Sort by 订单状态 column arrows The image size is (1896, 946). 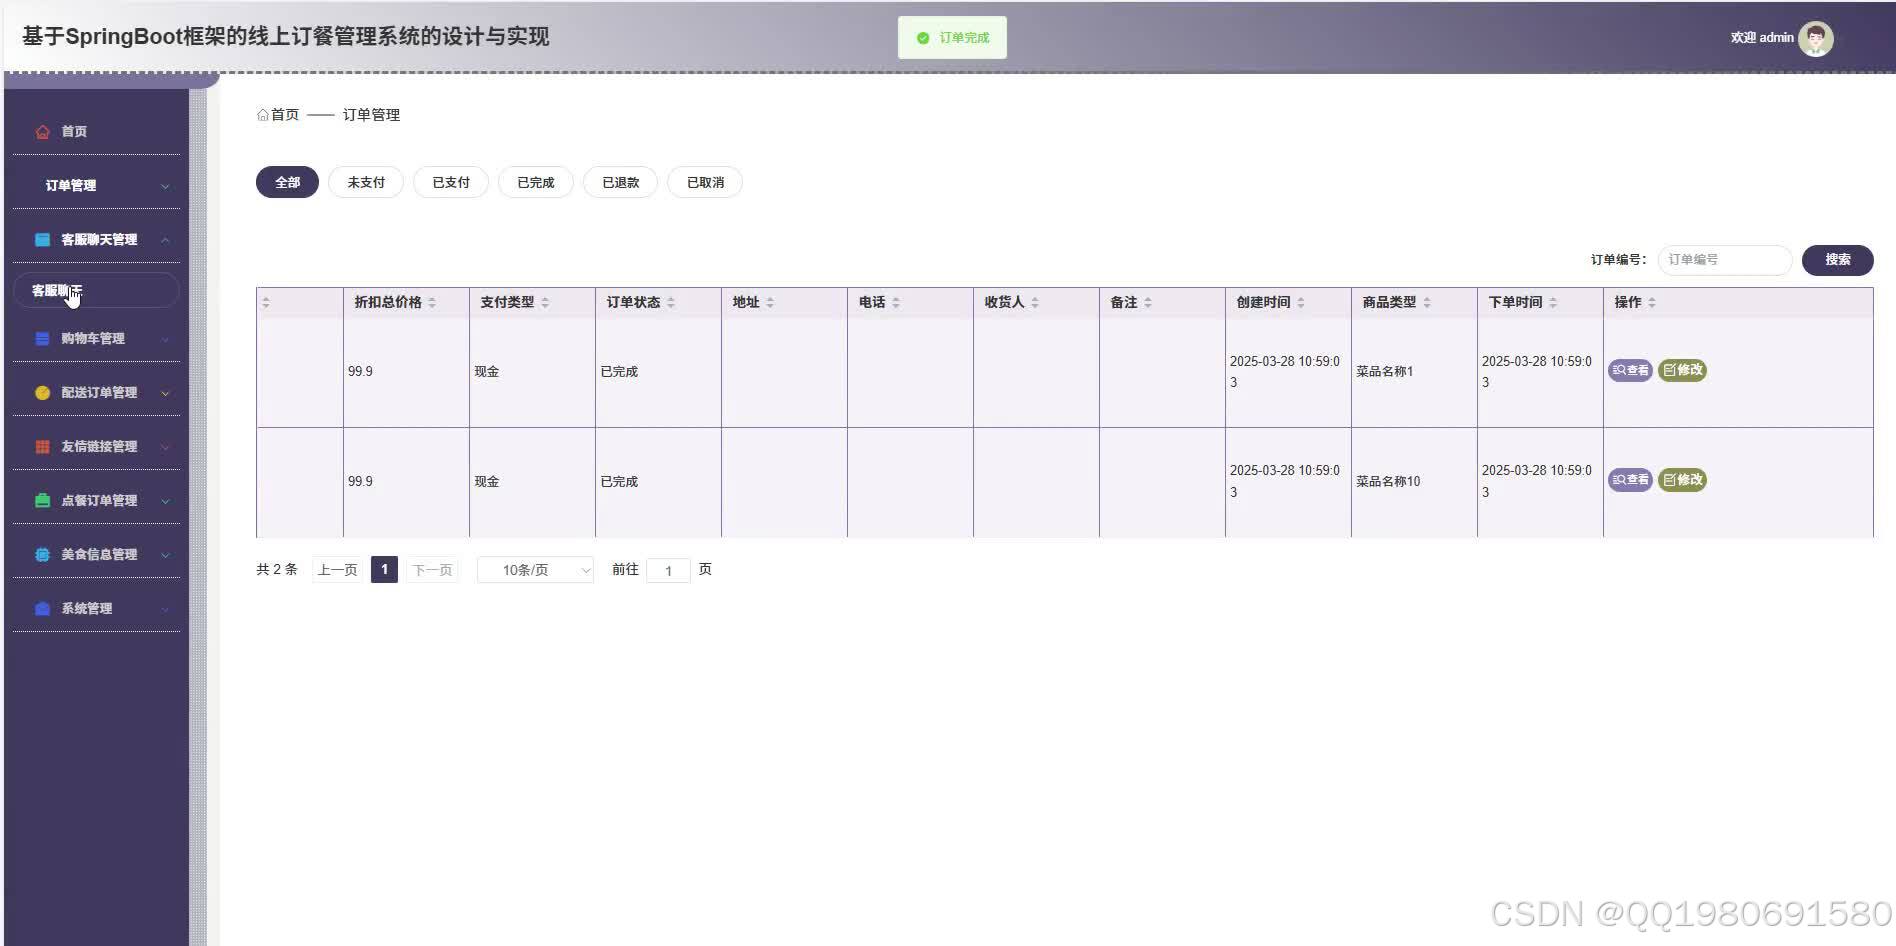point(671,303)
